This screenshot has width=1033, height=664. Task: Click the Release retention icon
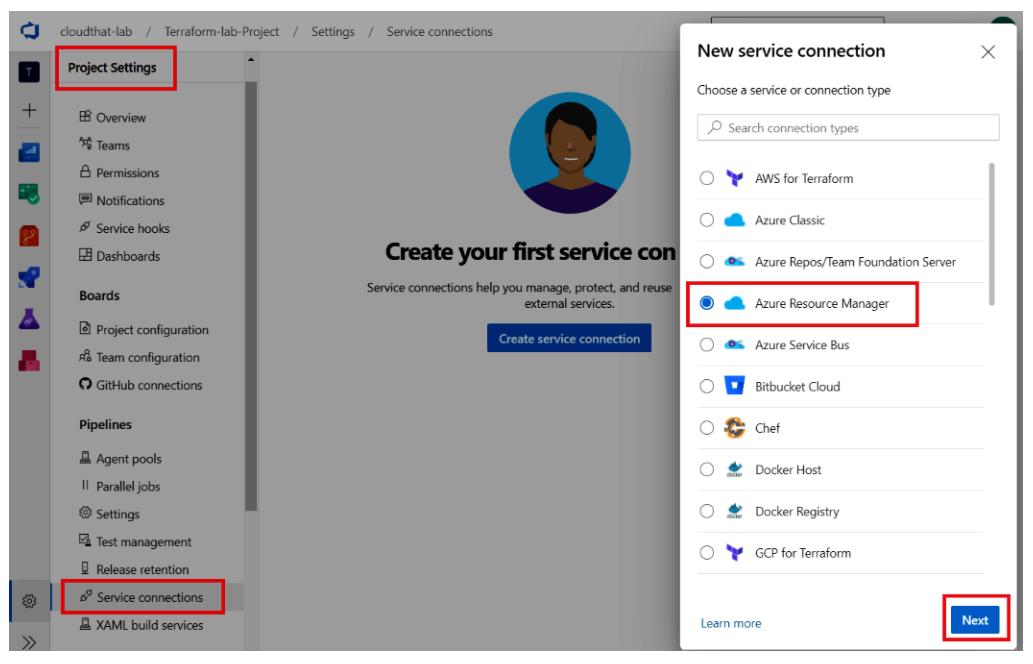(85, 568)
